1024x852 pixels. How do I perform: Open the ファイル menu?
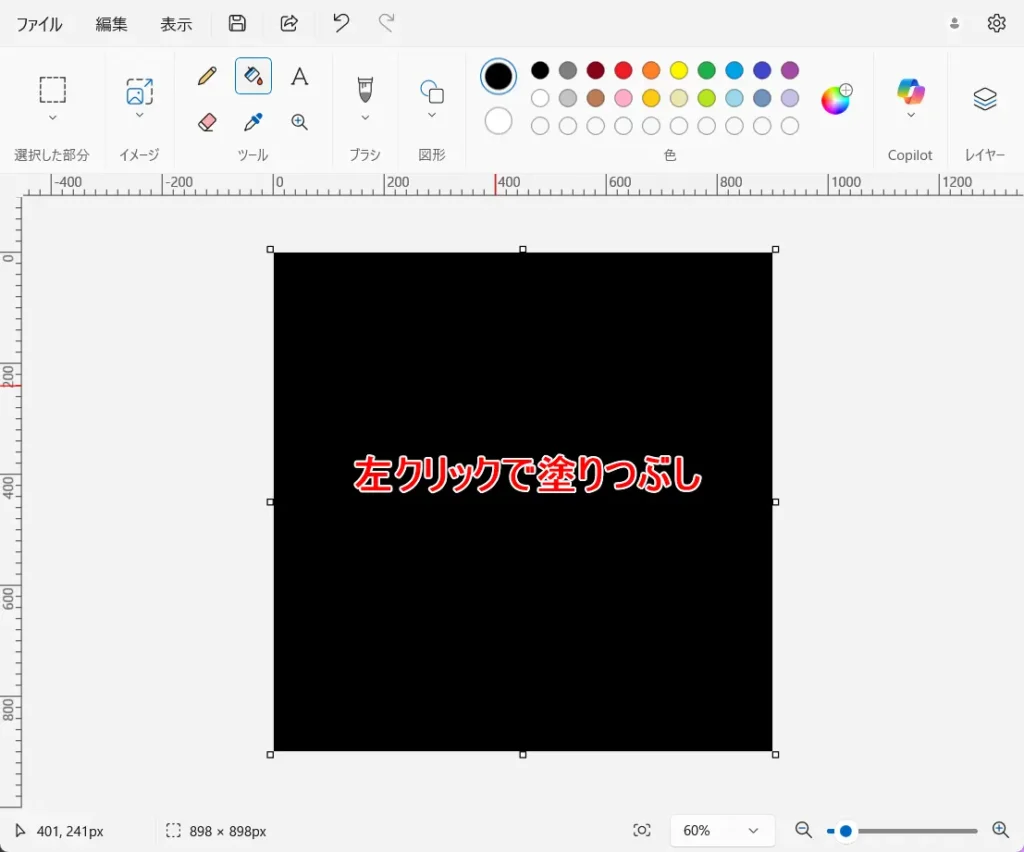[x=39, y=24]
